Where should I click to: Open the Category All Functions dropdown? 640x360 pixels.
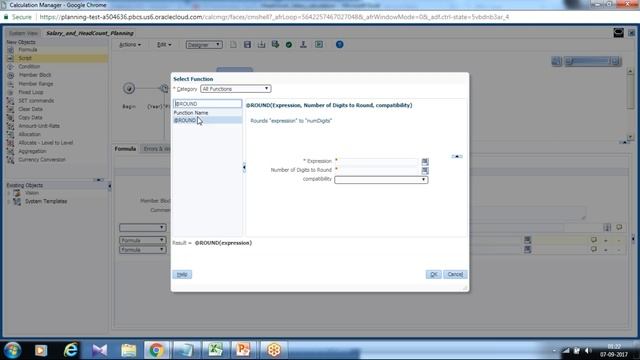click(x=236, y=89)
